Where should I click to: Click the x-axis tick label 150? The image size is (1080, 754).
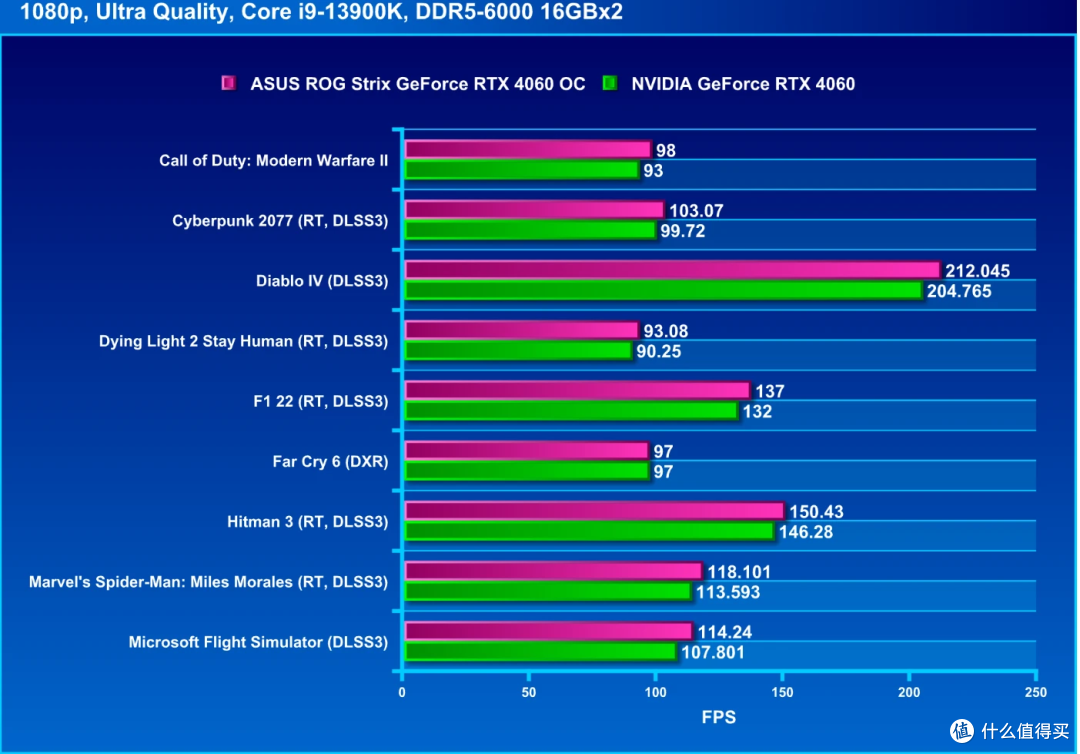pos(782,693)
